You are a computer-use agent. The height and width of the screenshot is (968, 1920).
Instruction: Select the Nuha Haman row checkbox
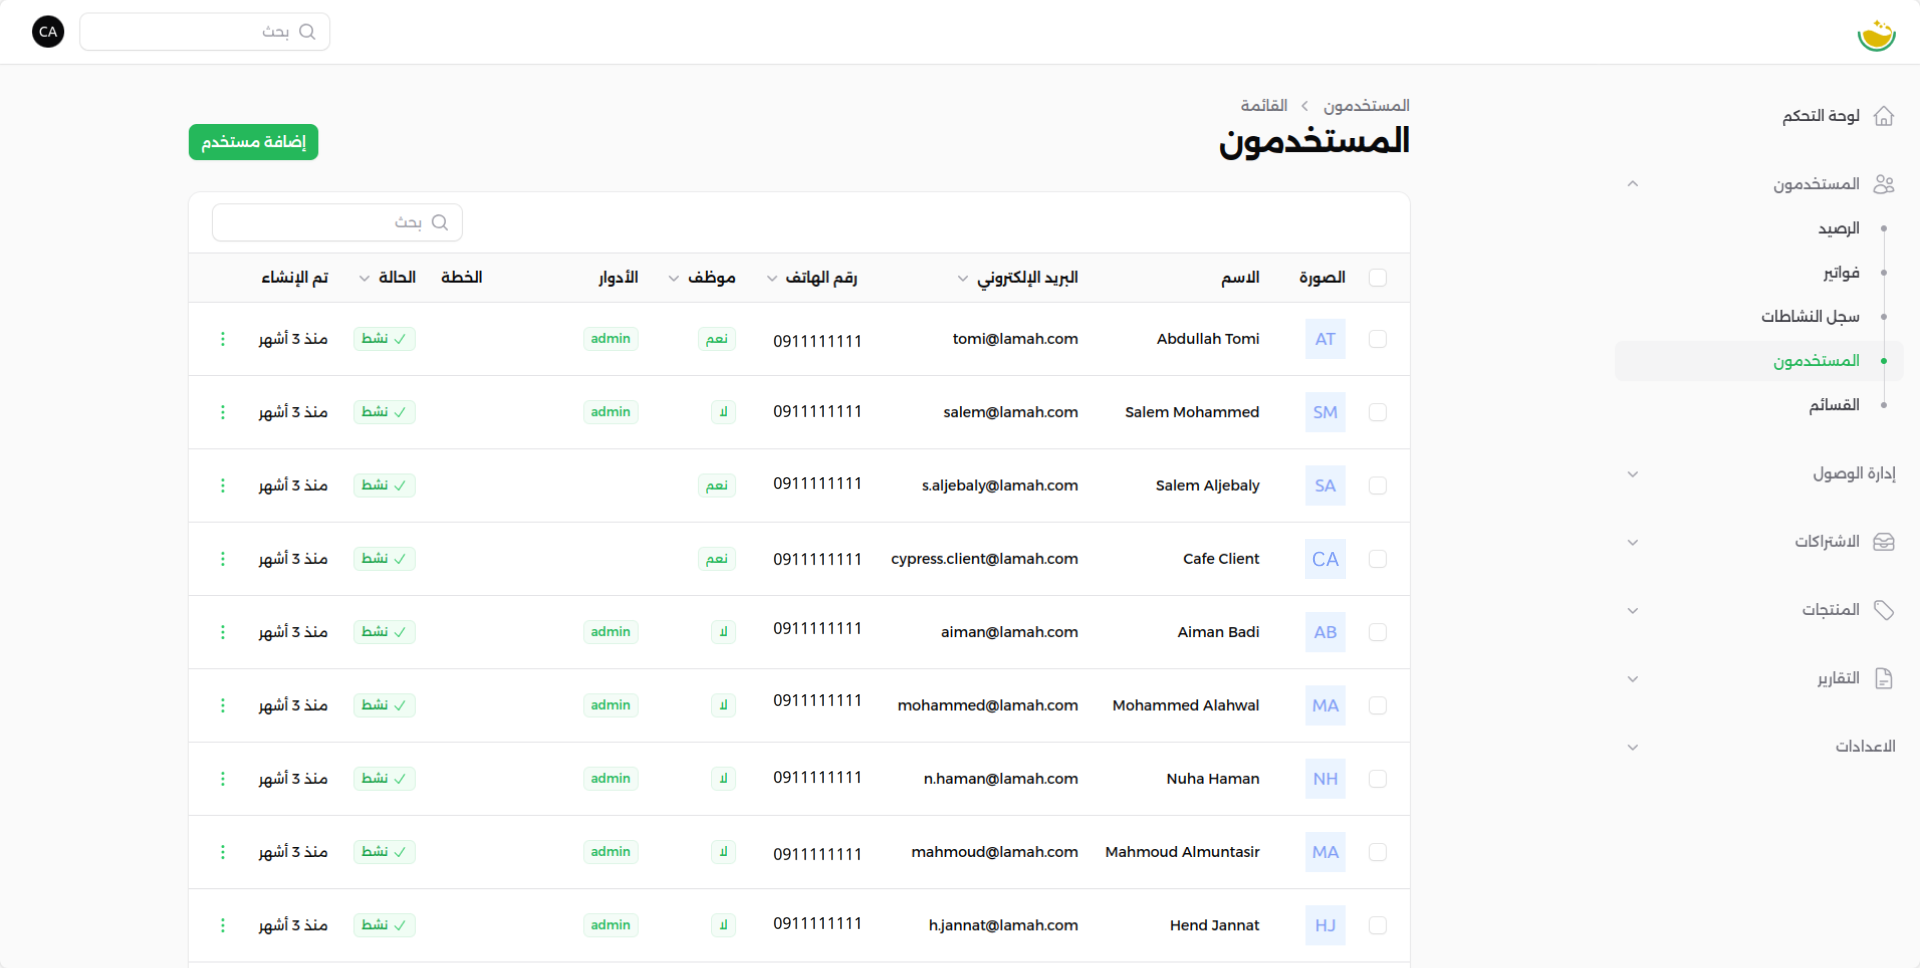(1377, 779)
